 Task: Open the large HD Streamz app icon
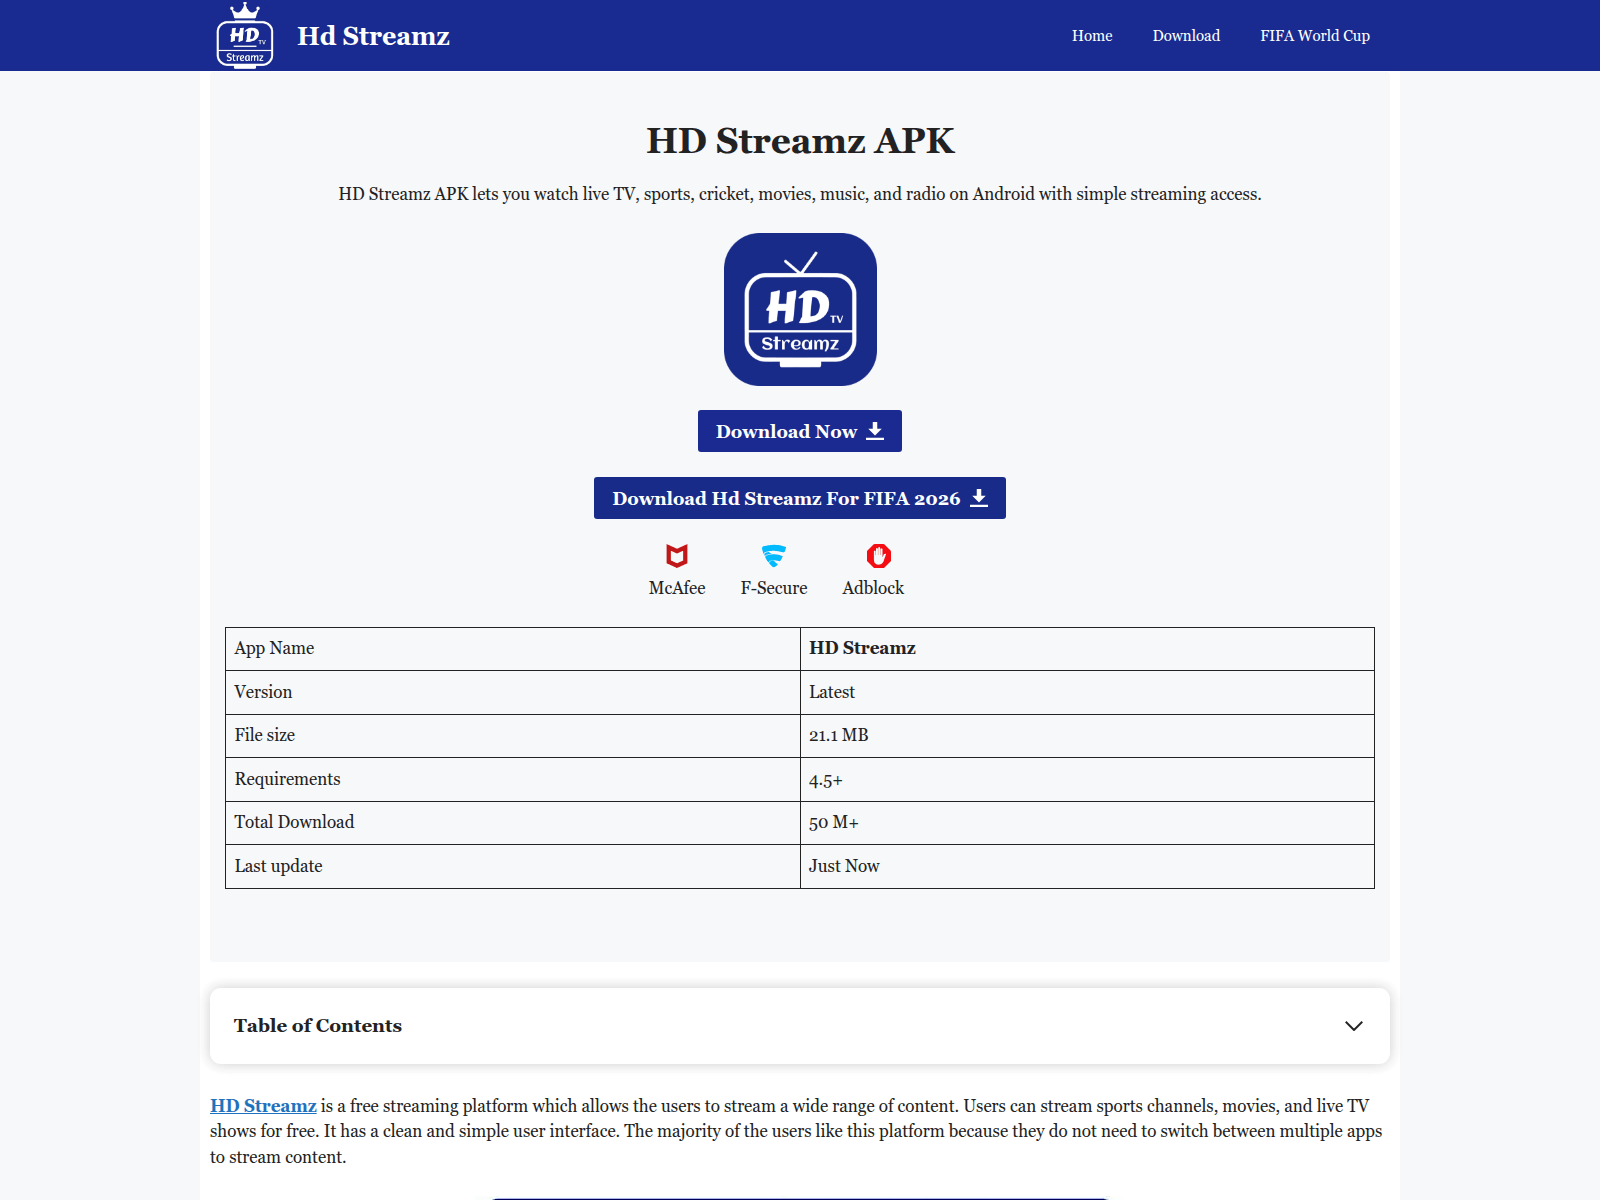click(800, 309)
